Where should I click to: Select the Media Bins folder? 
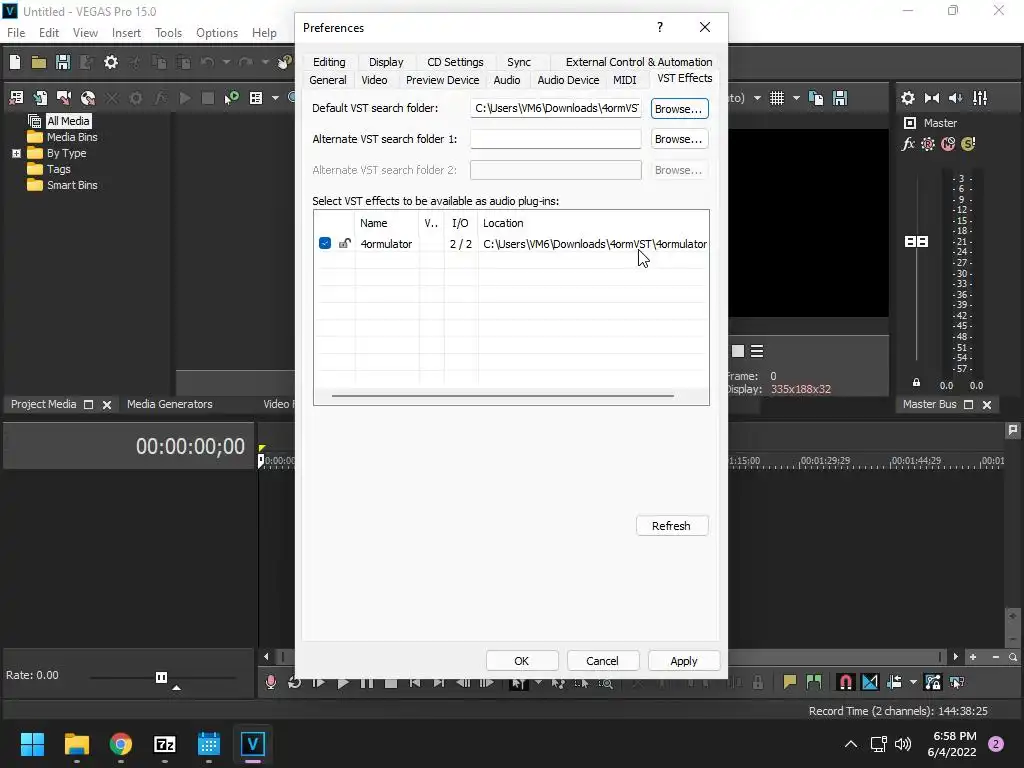[72, 137]
